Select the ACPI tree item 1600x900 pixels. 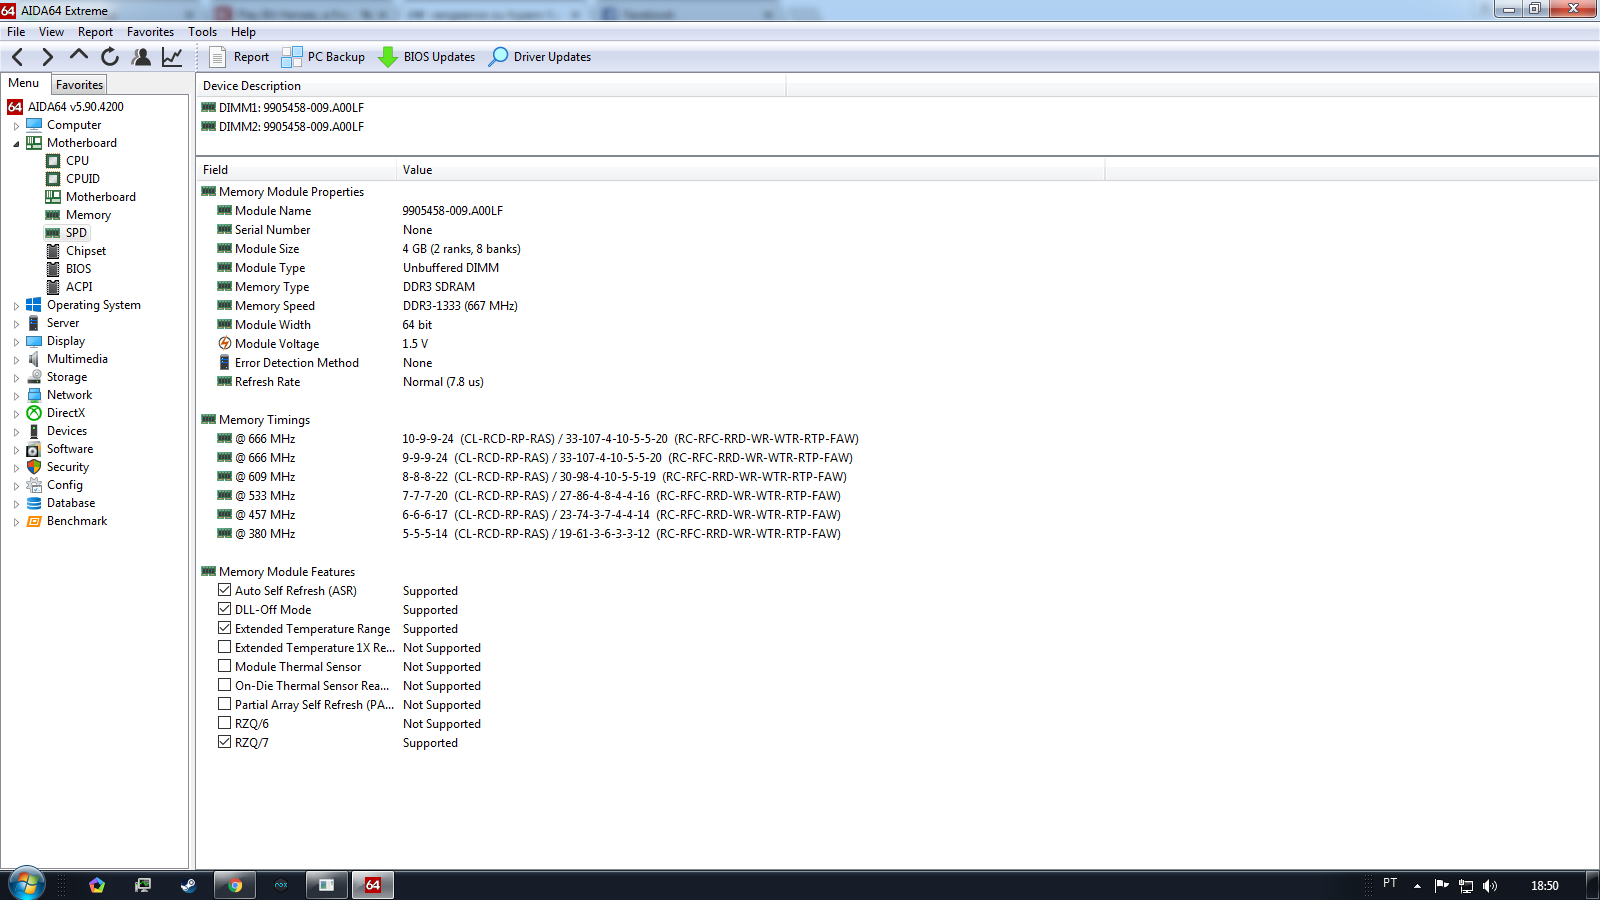79,287
